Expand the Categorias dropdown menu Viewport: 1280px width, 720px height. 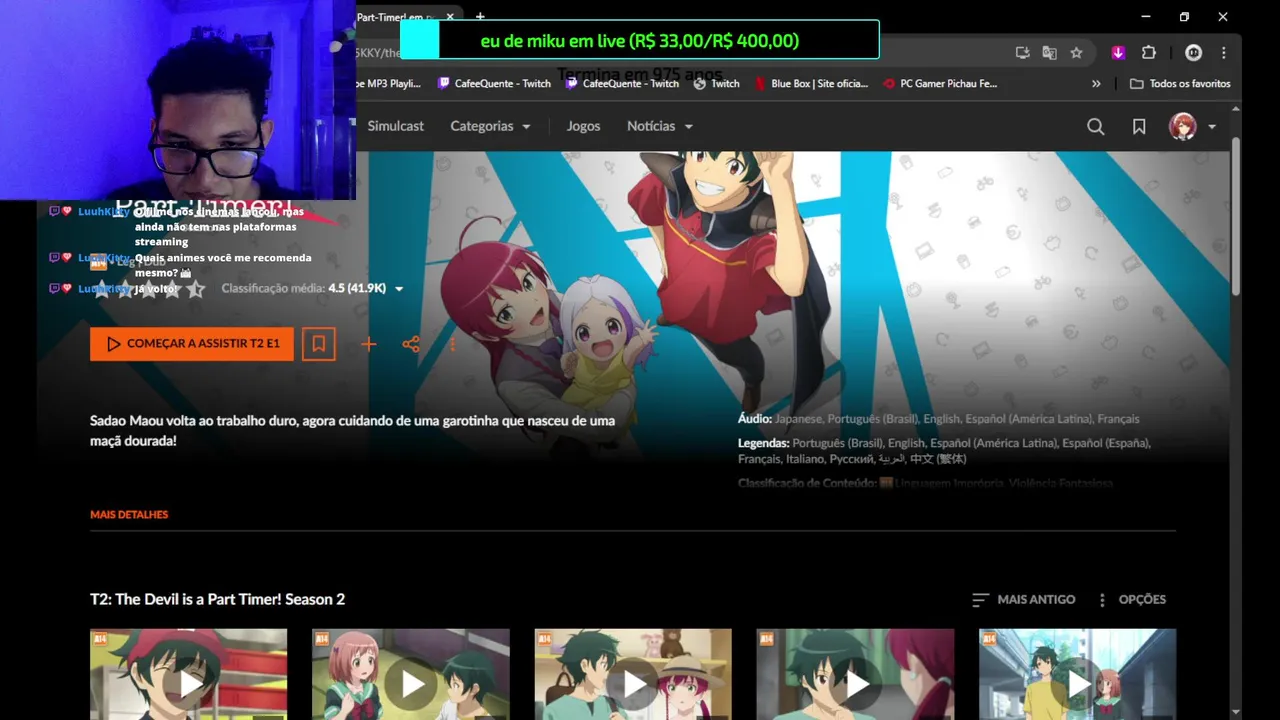click(x=490, y=126)
